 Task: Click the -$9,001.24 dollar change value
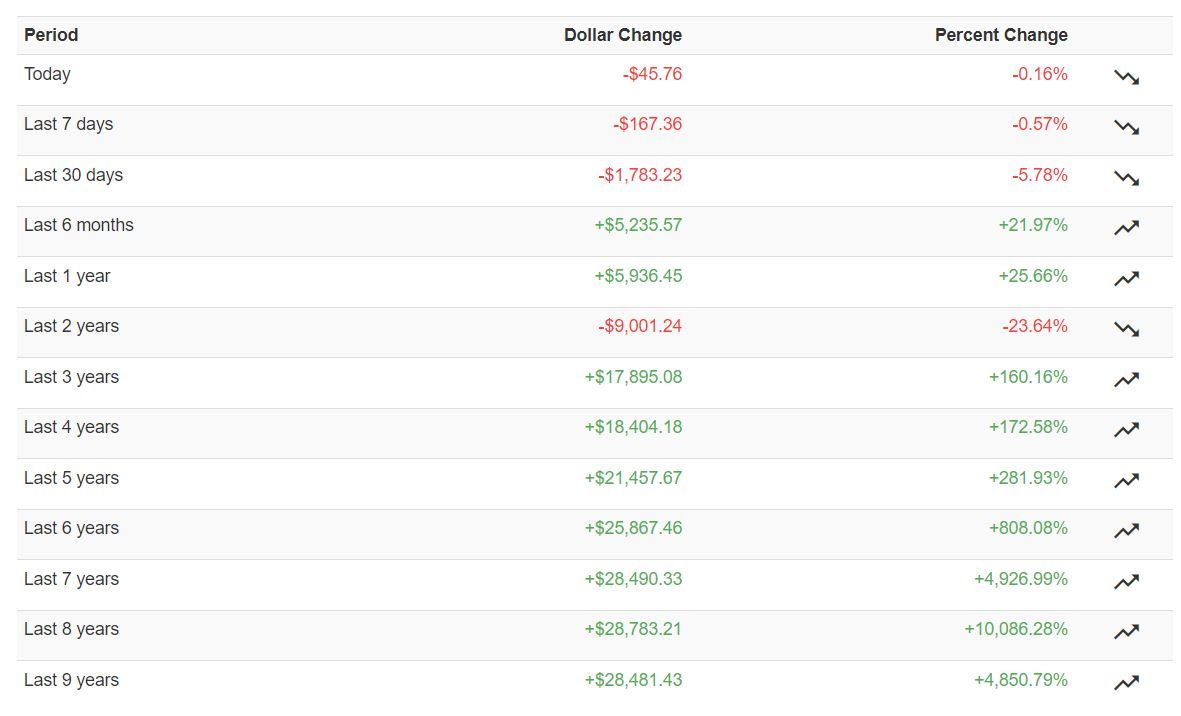[640, 326]
